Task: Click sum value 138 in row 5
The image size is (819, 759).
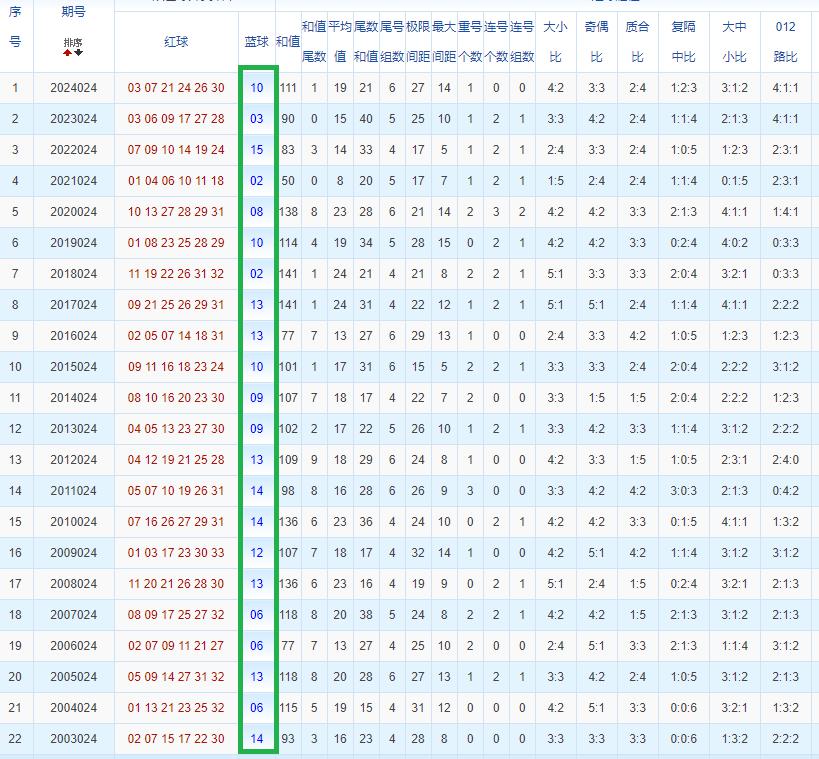Action: [288, 212]
